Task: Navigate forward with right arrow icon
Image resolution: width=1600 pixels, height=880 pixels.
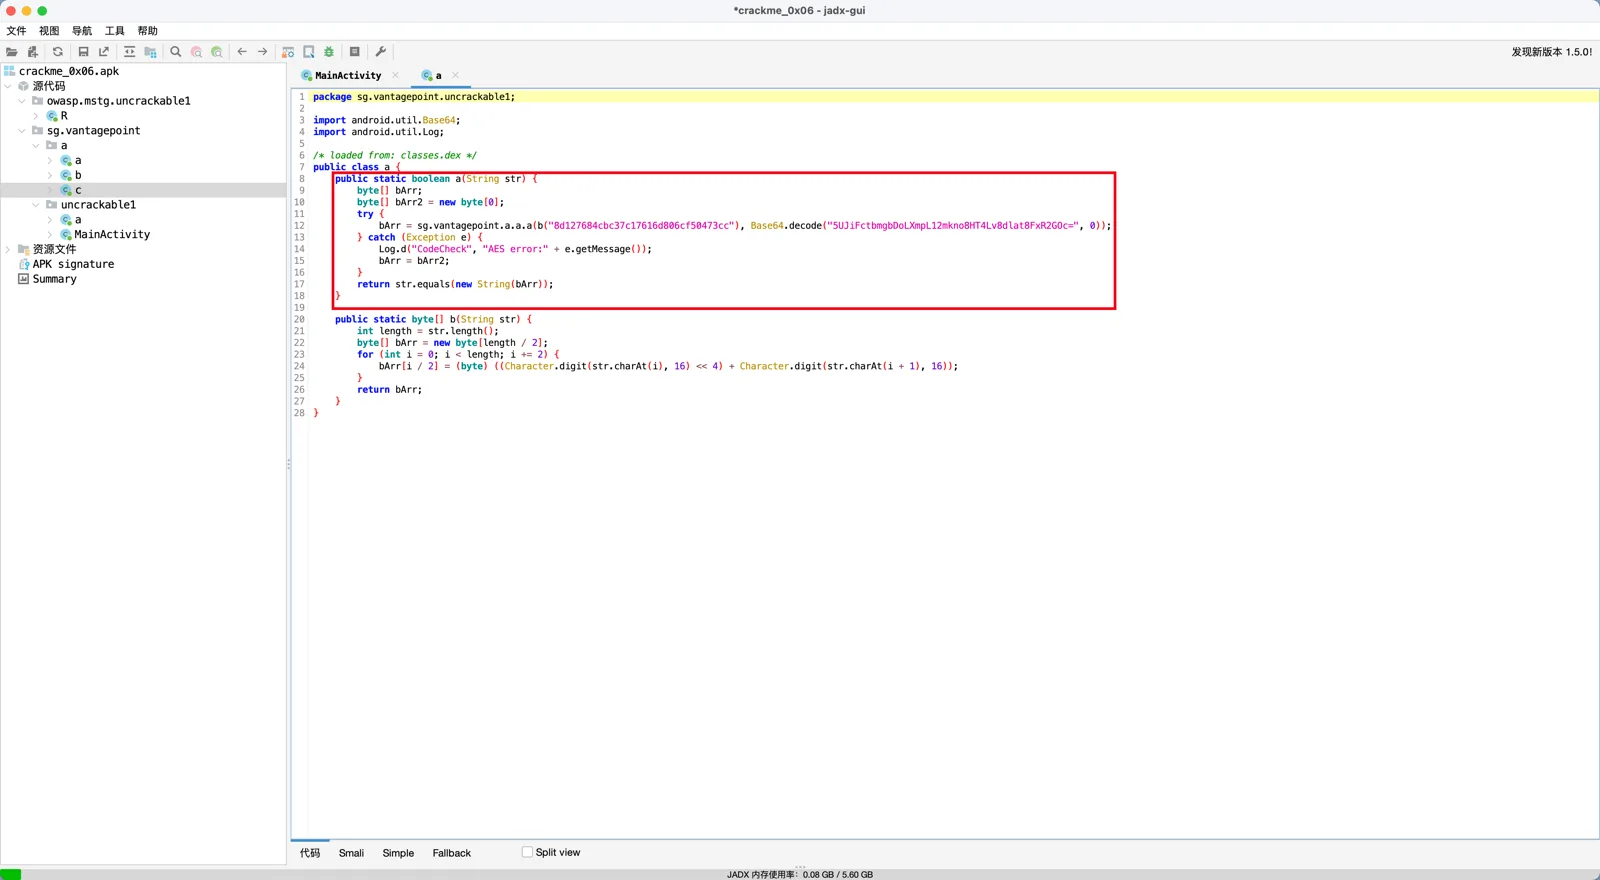Action: (x=263, y=52)
